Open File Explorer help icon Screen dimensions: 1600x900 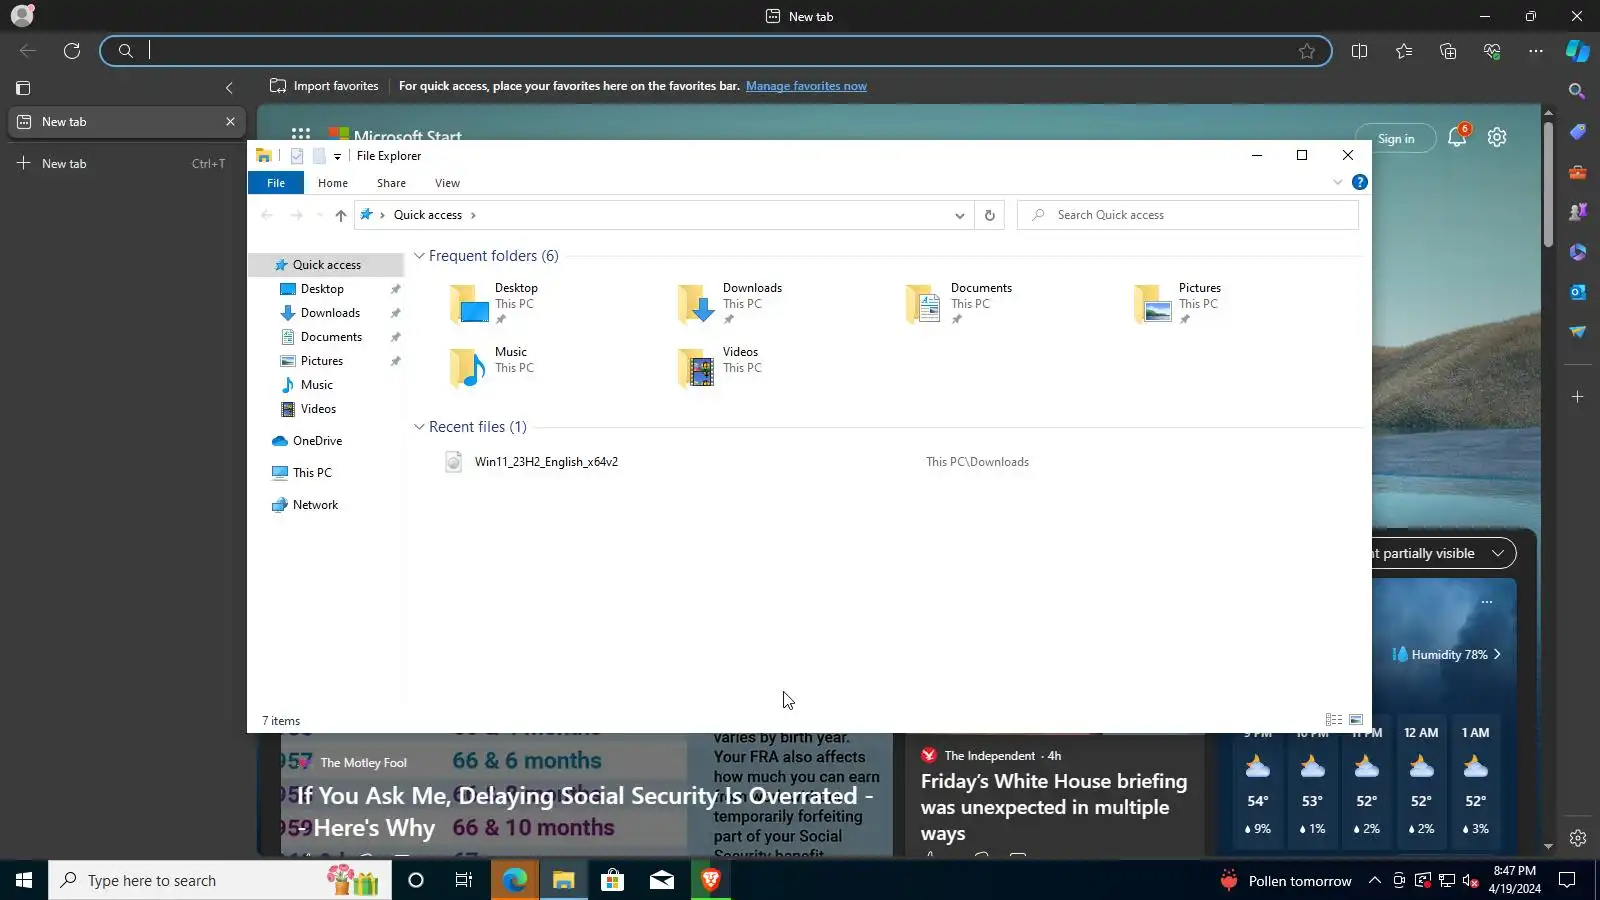tap(1360, 182)
